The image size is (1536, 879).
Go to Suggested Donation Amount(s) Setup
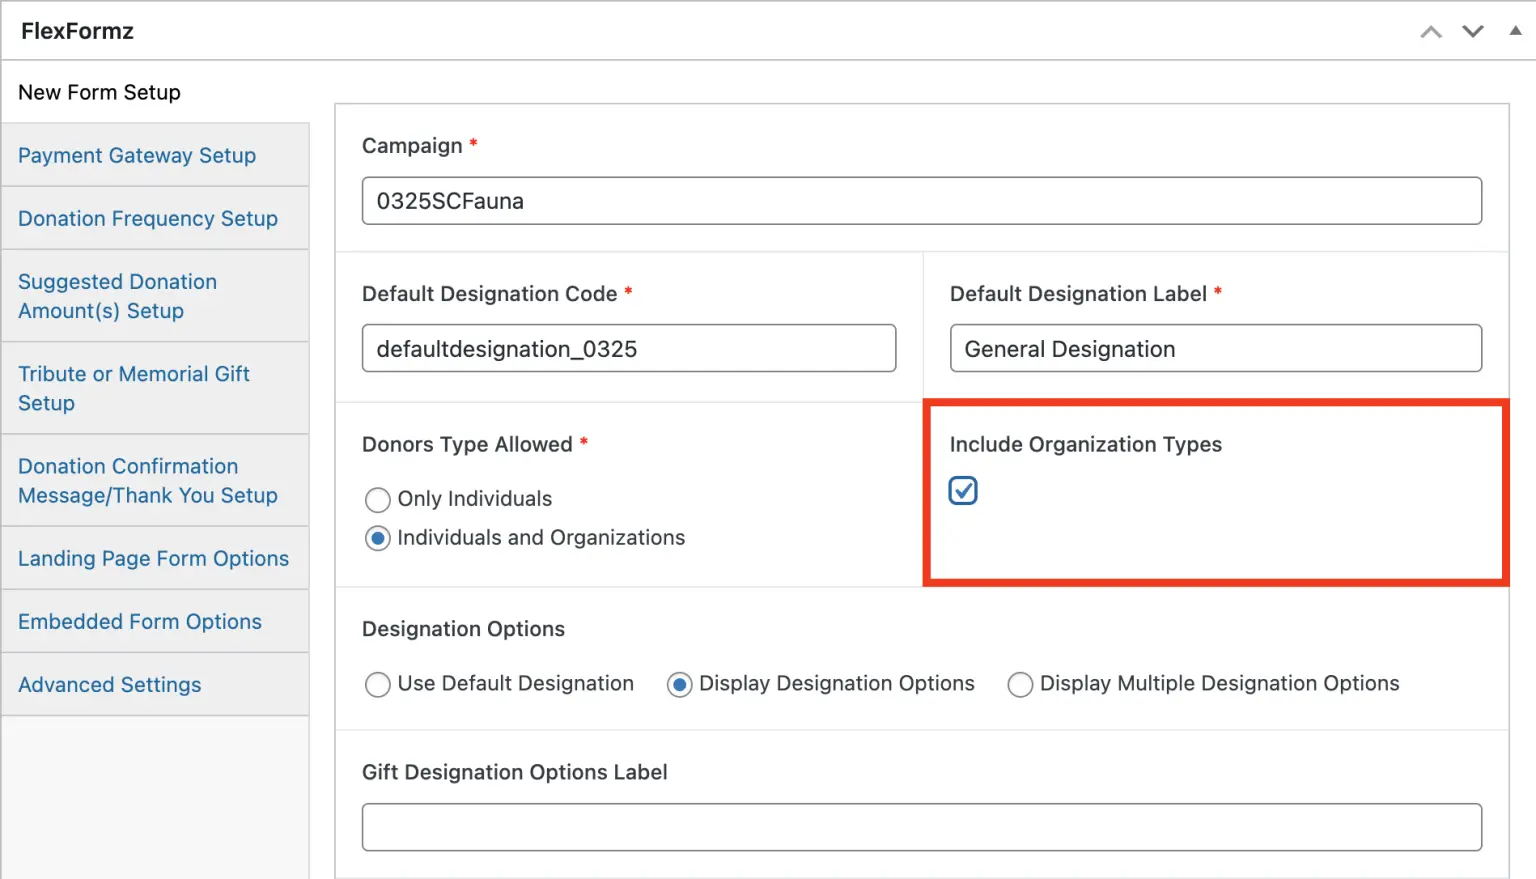point(117,296)
